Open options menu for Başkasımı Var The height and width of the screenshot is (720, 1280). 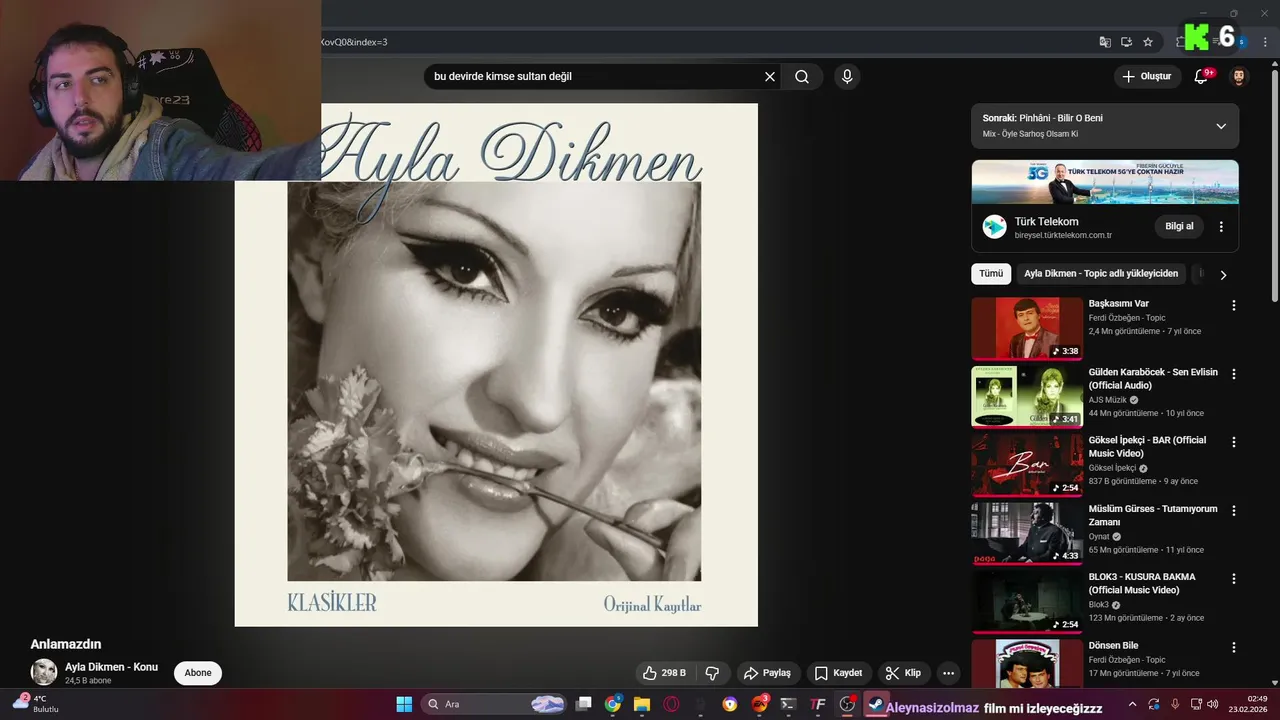tap(1233, 305)
